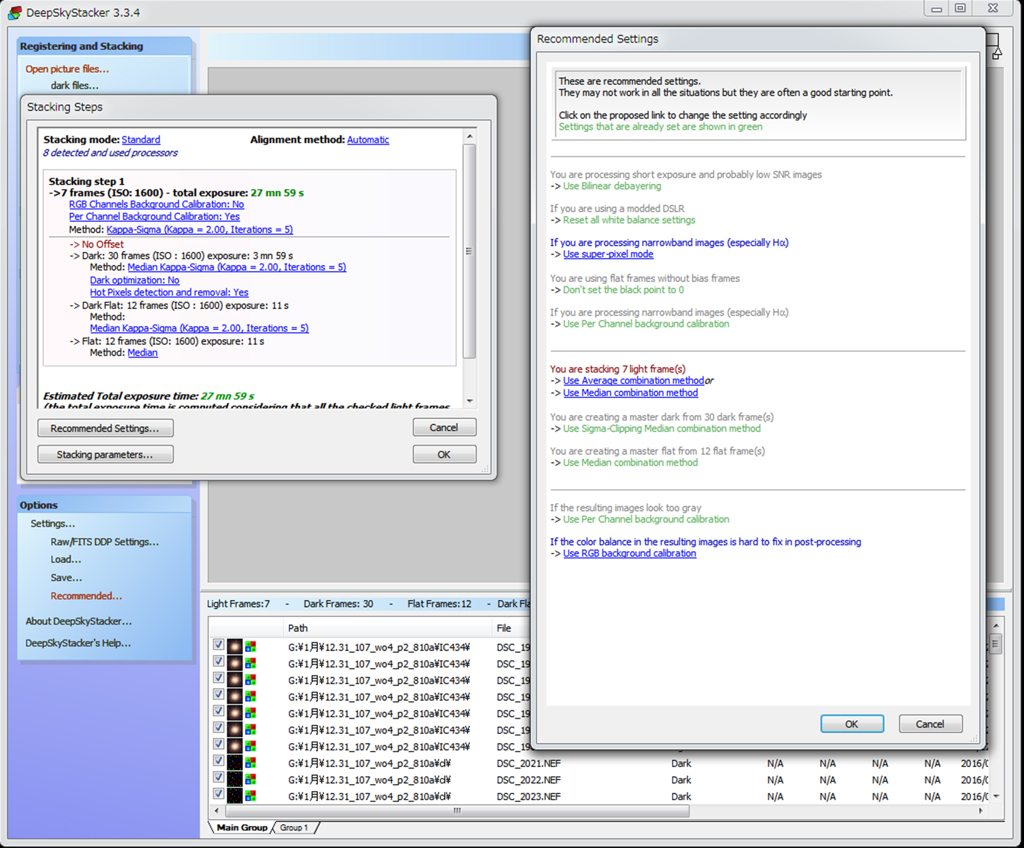
Task: Click Per Channel calibration link under 'look too gray'
Action: click(646, 519)
